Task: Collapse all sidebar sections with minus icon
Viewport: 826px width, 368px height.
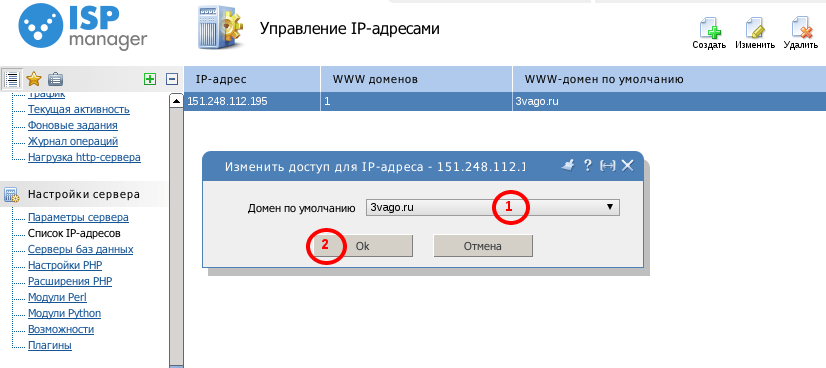Action: (x=172, y=79)
